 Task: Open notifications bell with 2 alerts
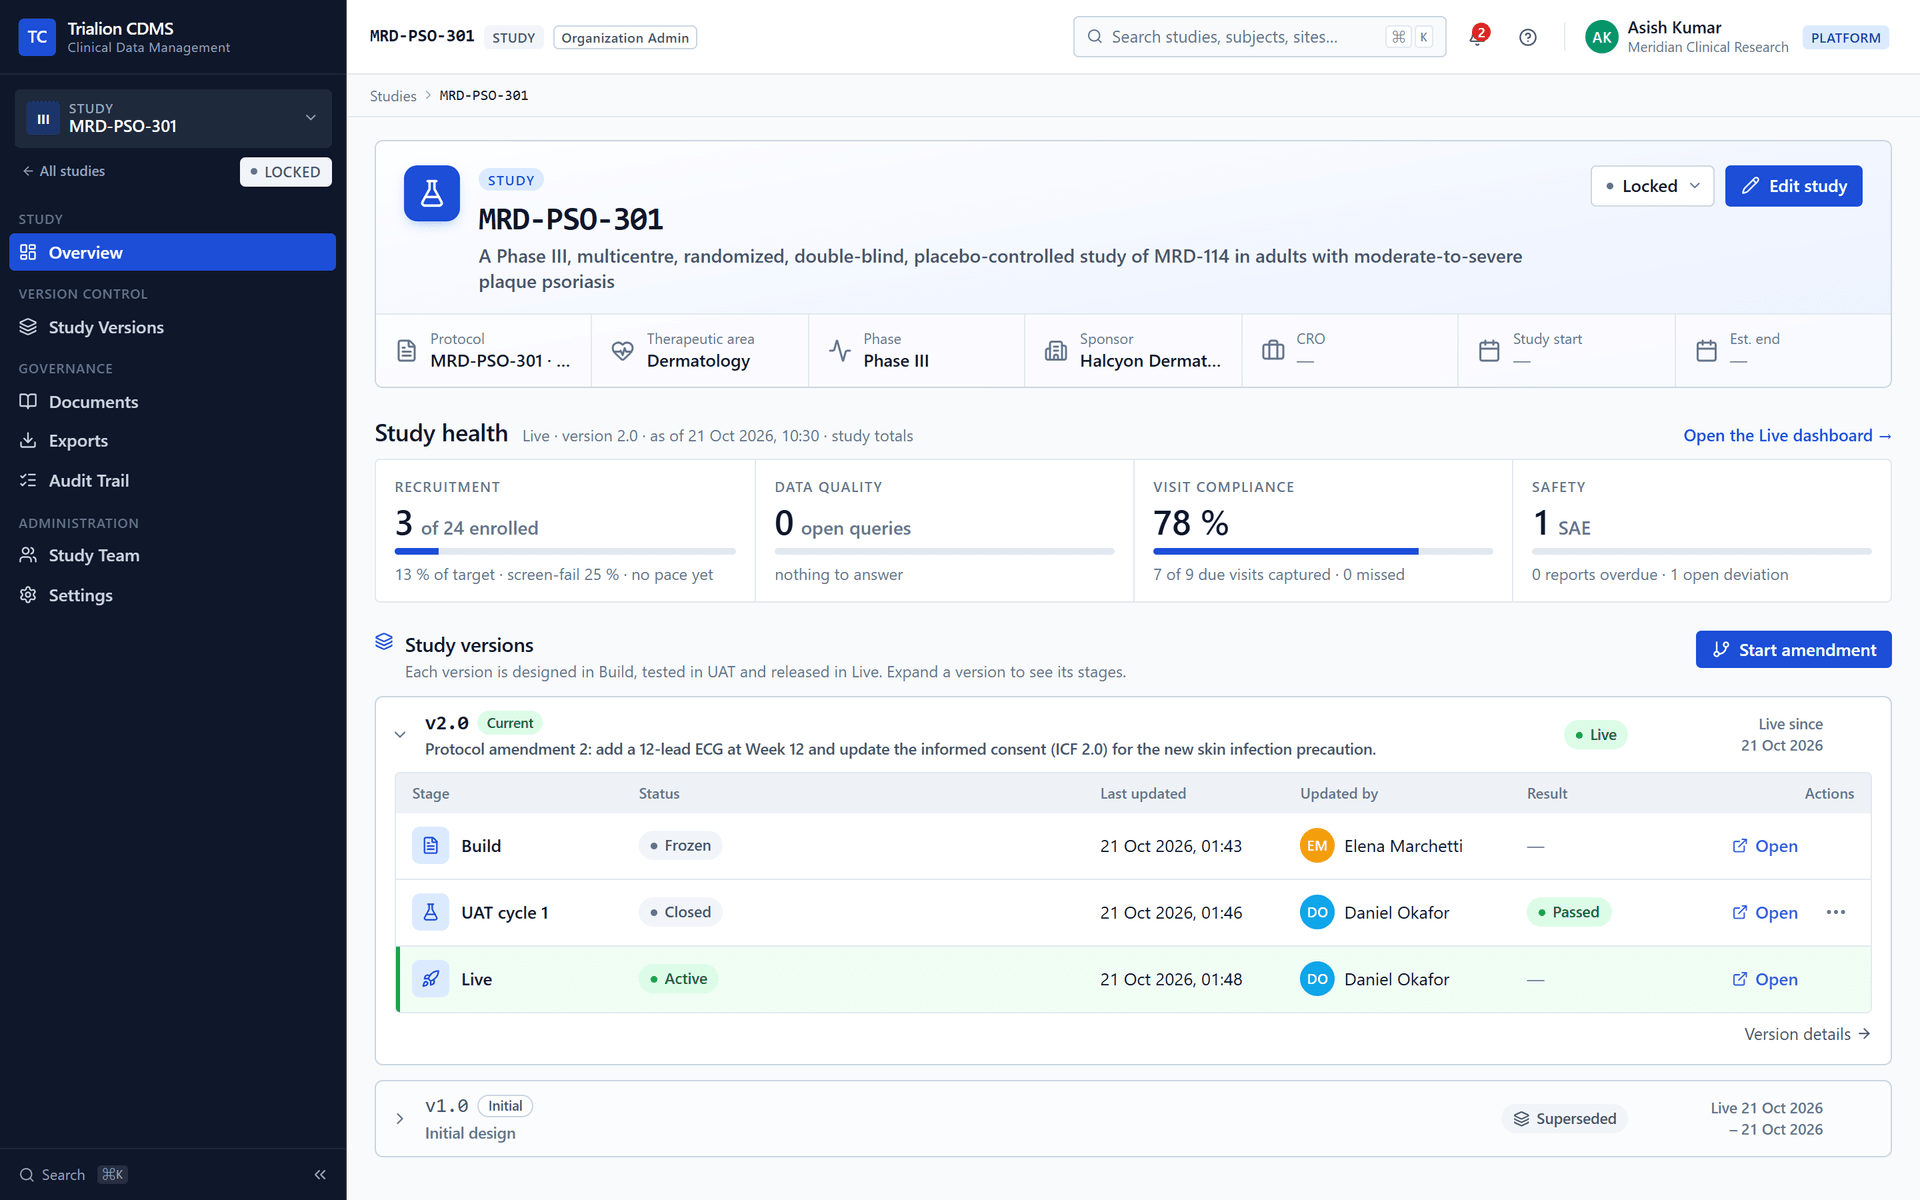pyautogui.click(x=1478, y=37)
